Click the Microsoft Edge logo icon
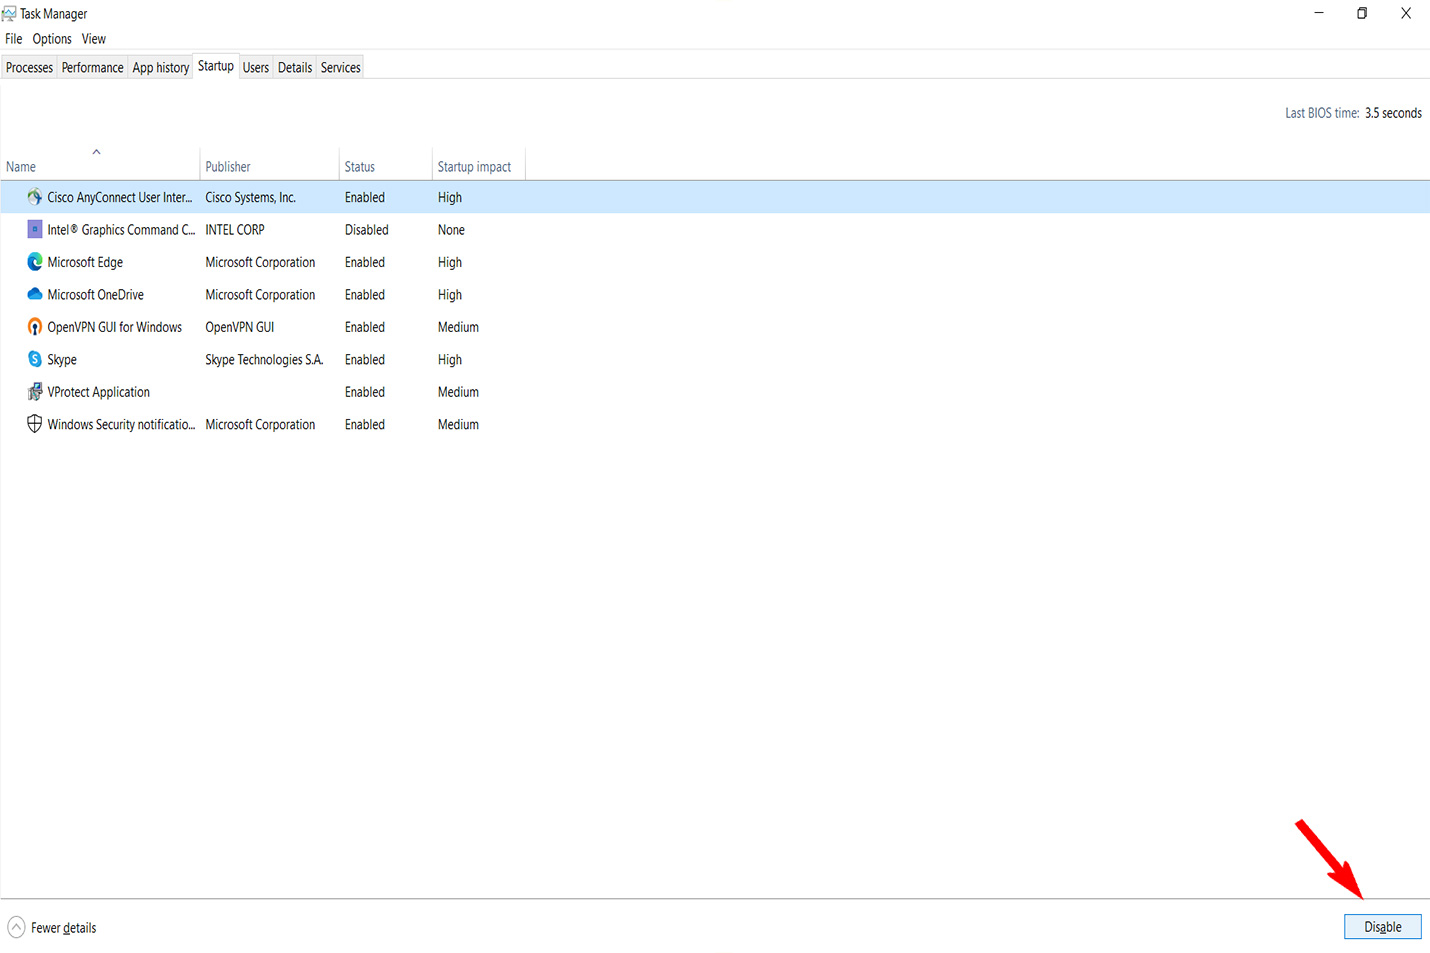The width and height of the screenshot is (1430, 953). tap(35, 262)
